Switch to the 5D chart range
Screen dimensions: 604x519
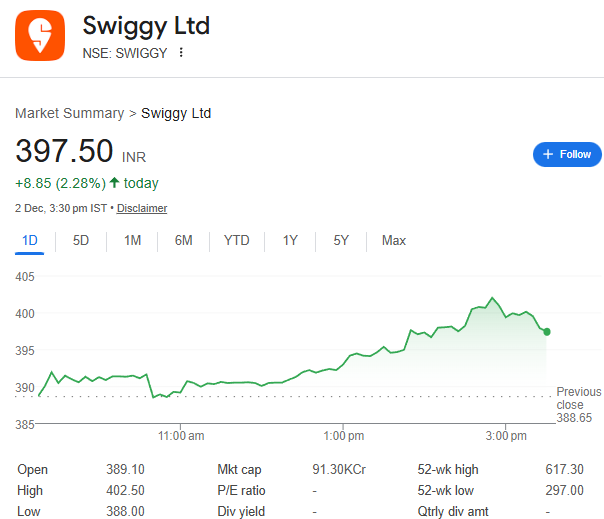point(81,240)
